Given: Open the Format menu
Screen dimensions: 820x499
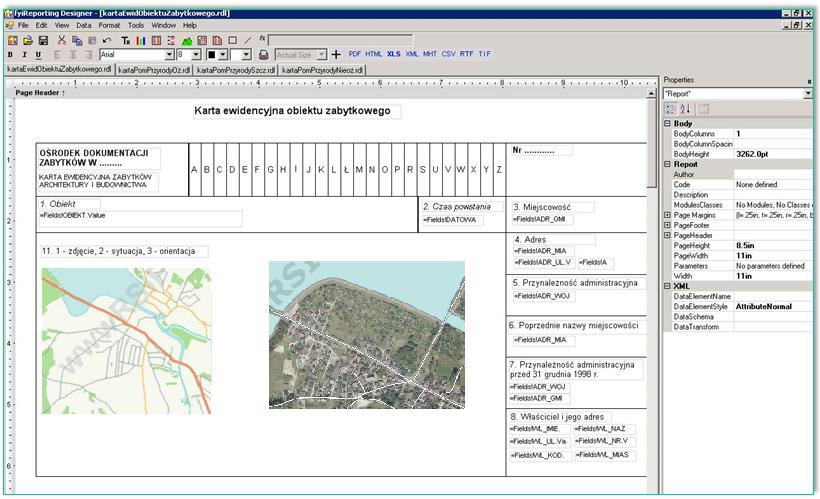Looking at the screenshot, I should (x=109, y=25).
